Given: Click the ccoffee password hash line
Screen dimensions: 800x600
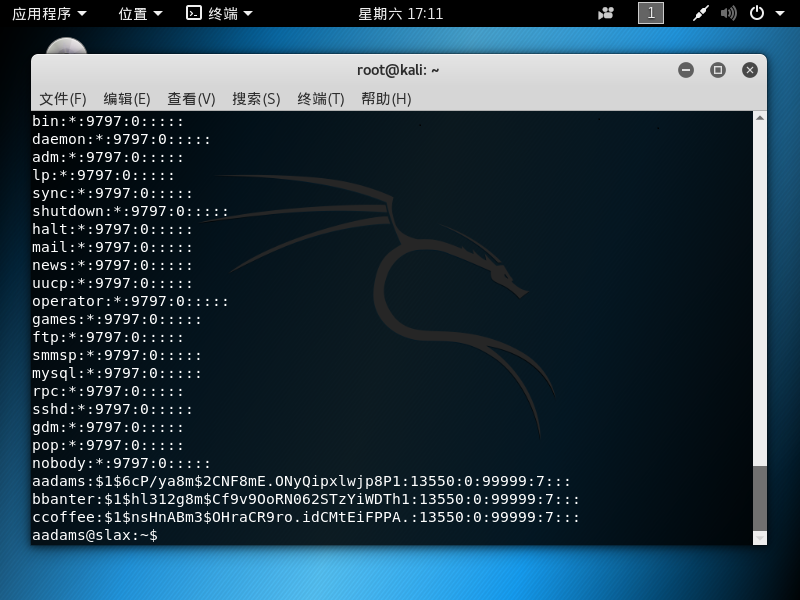Looking at the screenshot, I should point(306,517).
